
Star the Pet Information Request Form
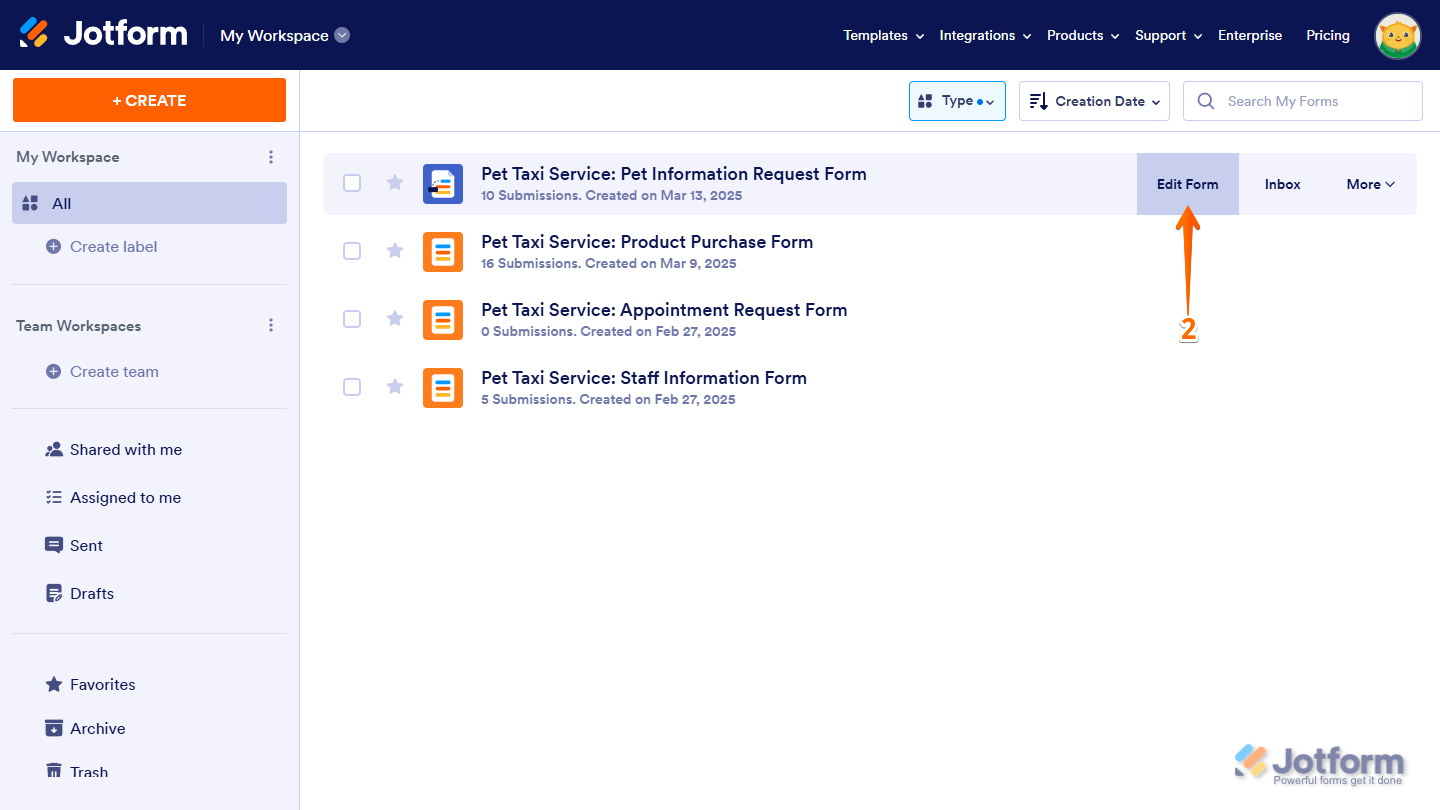[x=395, y=183]
